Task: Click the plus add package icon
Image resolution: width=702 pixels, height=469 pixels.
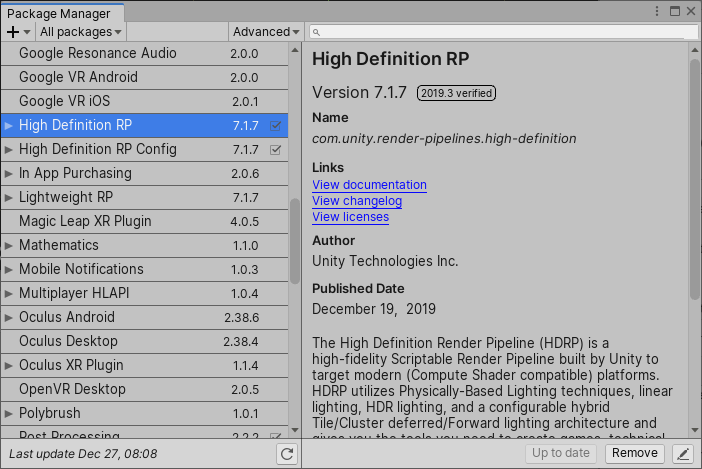Action: (13, 32)
